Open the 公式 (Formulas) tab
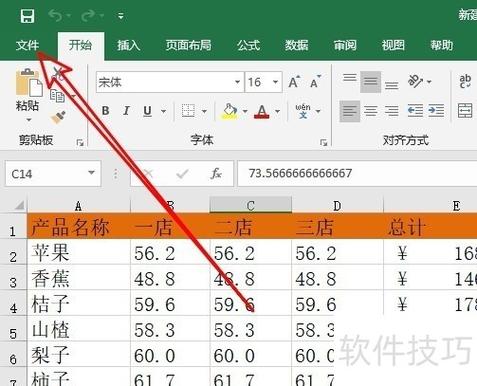 tap(248, 45)
